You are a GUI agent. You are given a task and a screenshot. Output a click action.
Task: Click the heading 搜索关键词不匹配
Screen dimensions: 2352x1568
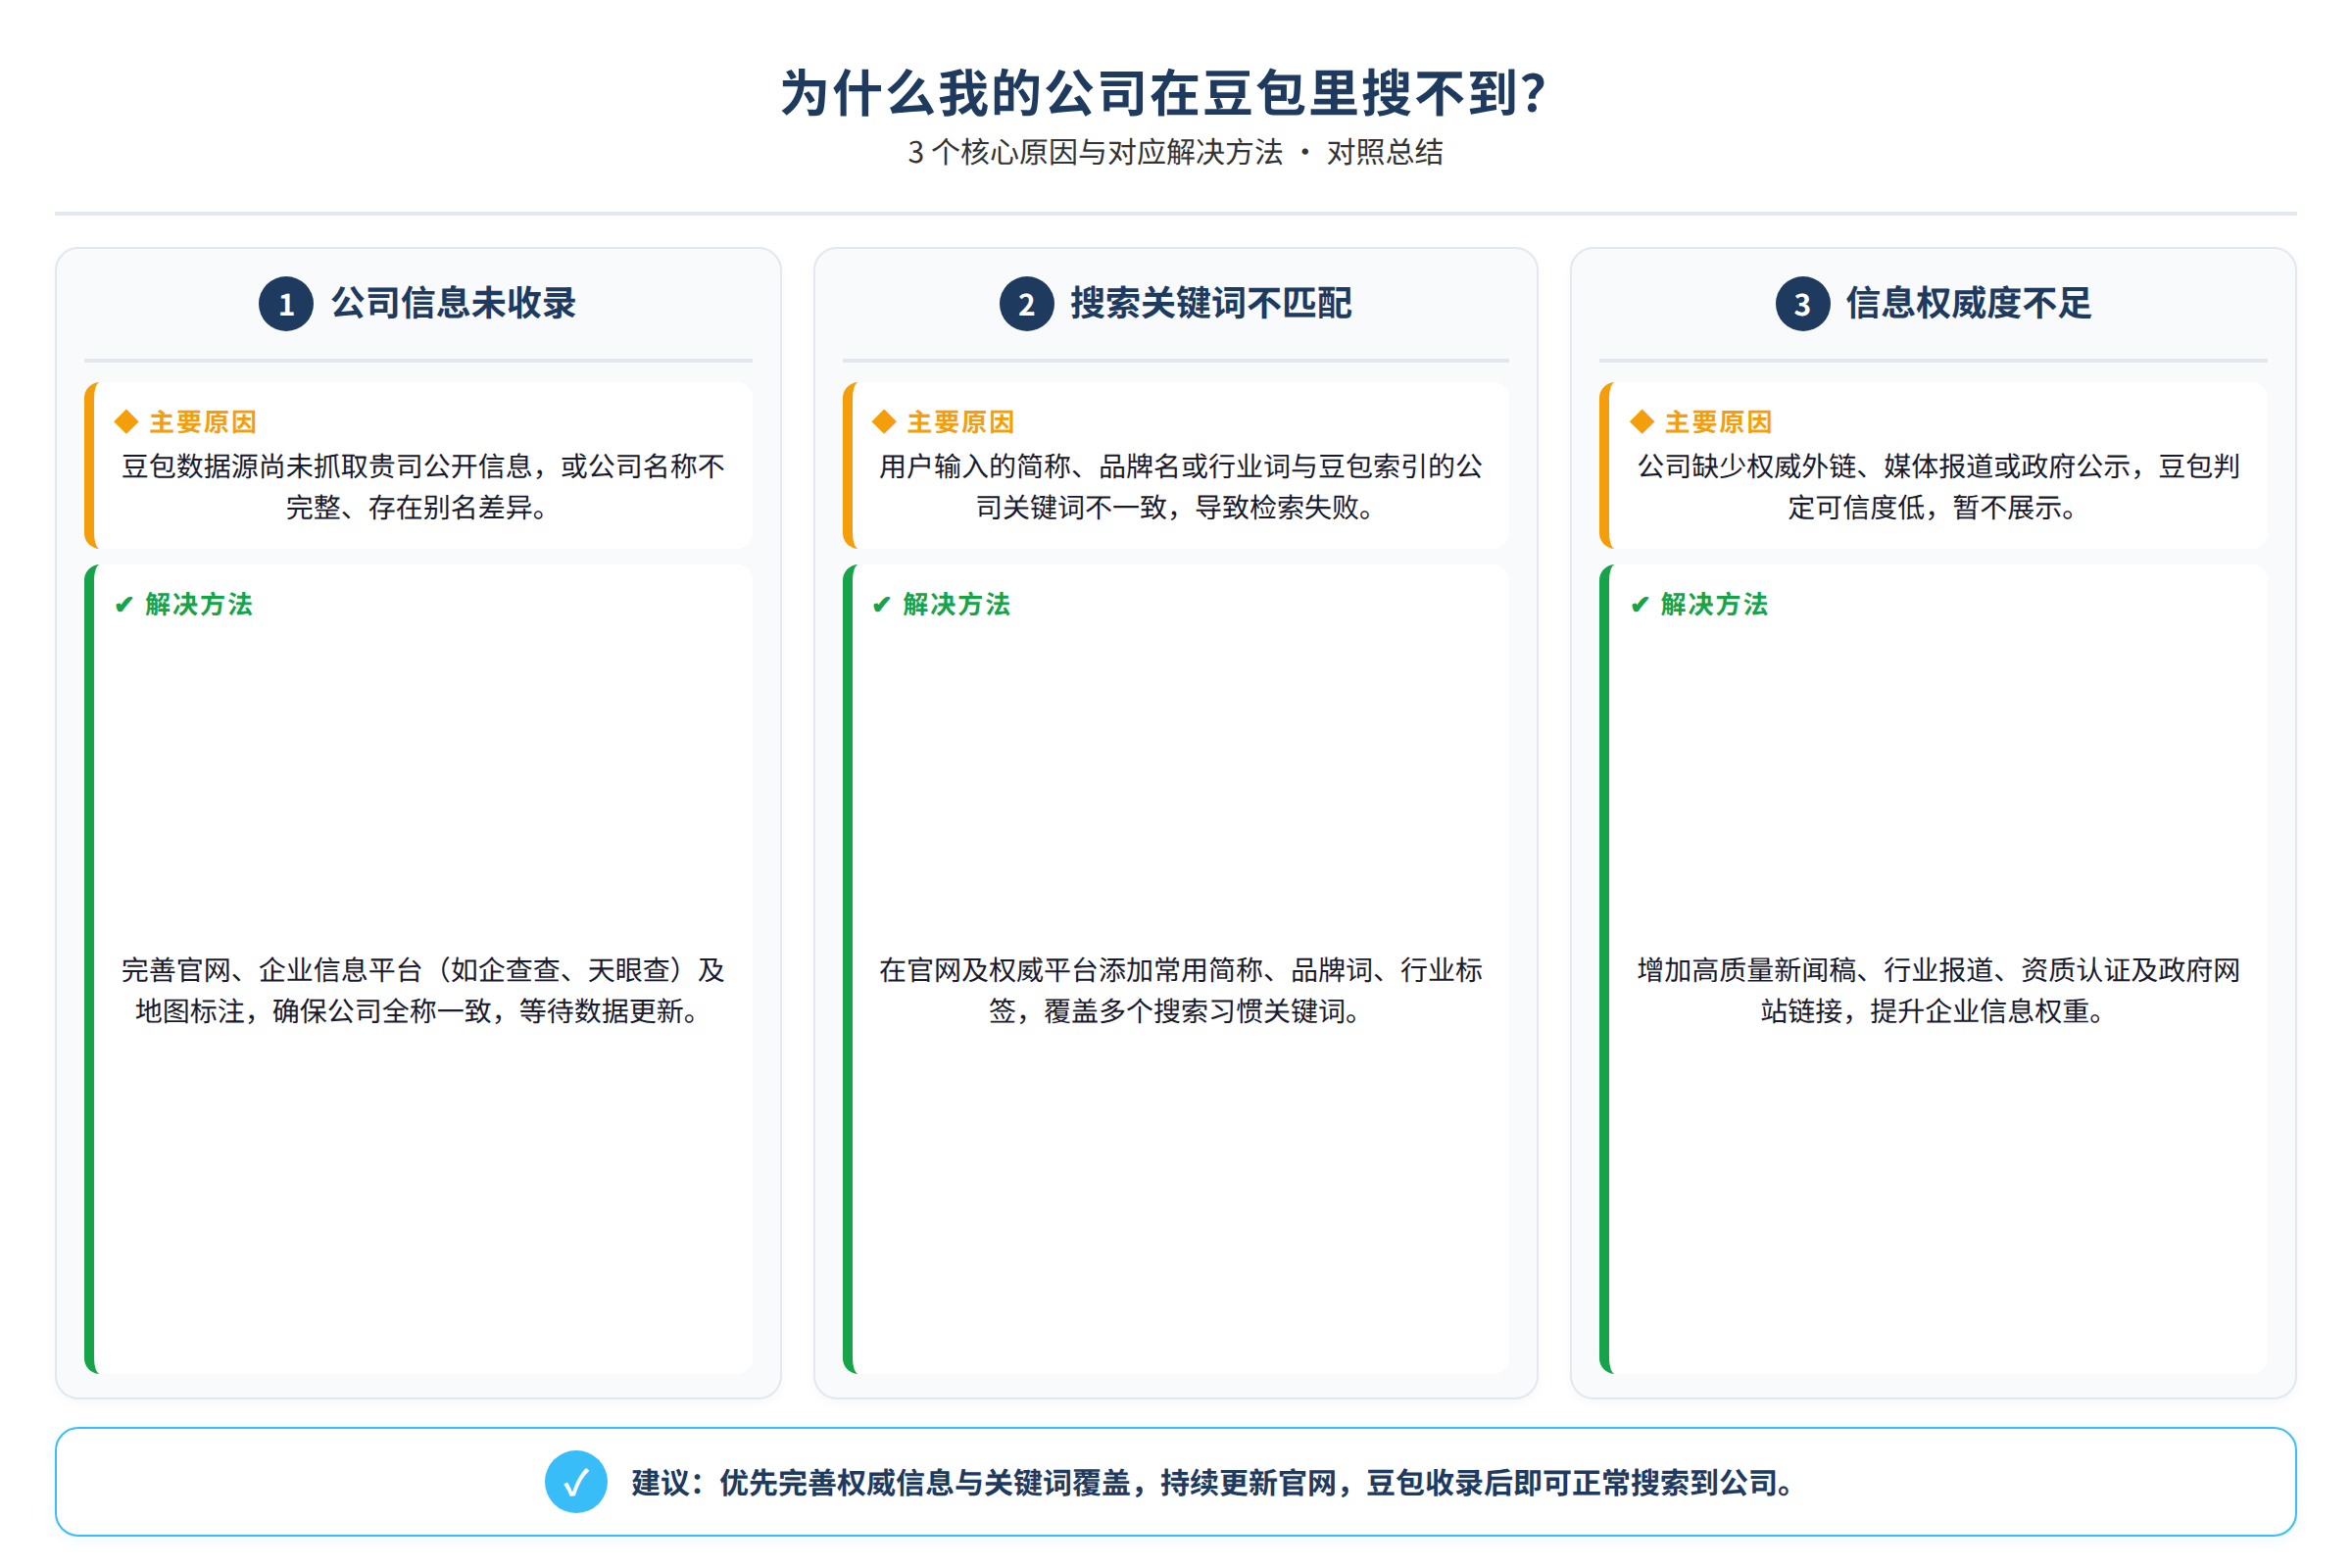tap(1211, 303)
